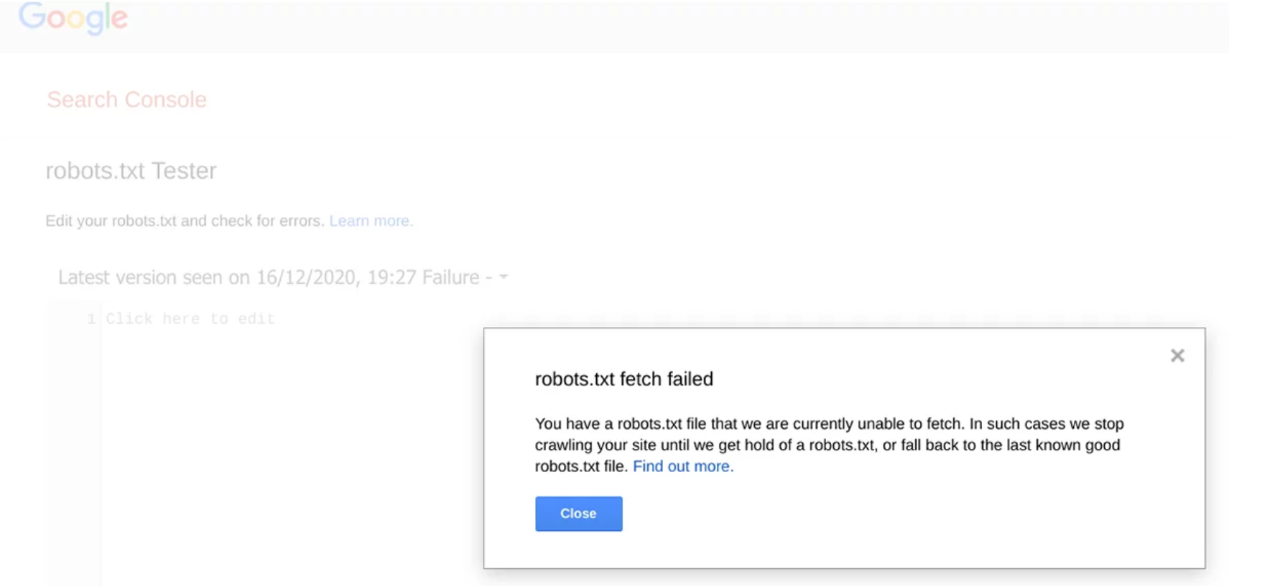1280x586 pixels.
Task: Follow the Learn more link
Action: click(371, 221)
